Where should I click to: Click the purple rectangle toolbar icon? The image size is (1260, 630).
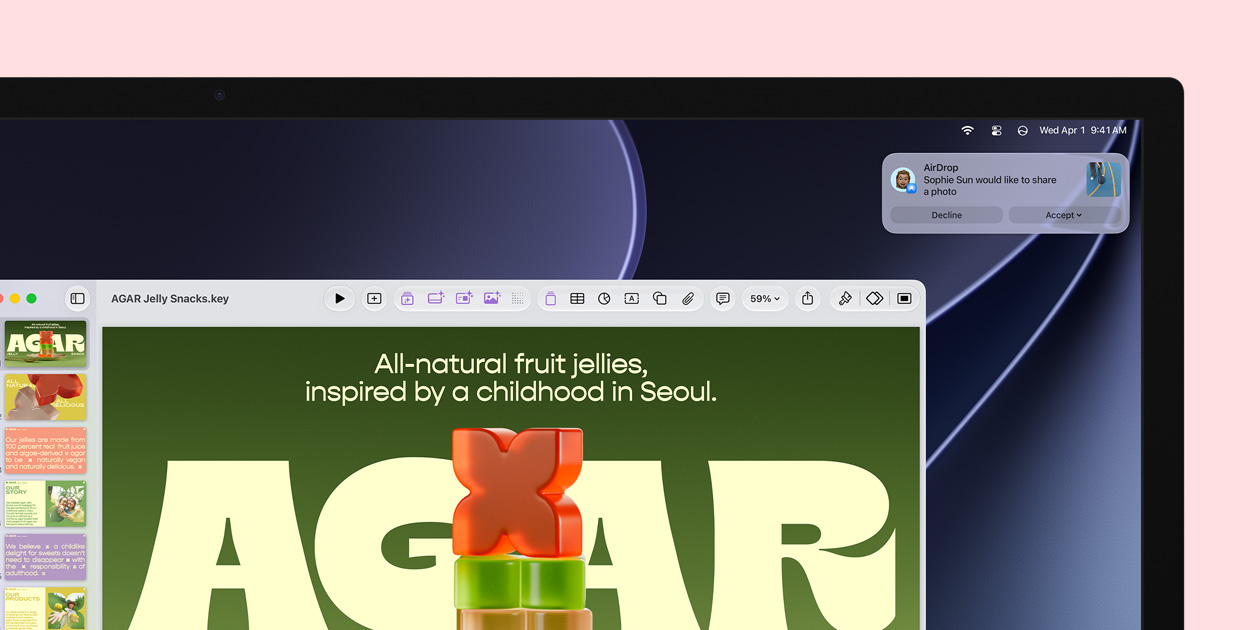(x=550, y=299)
